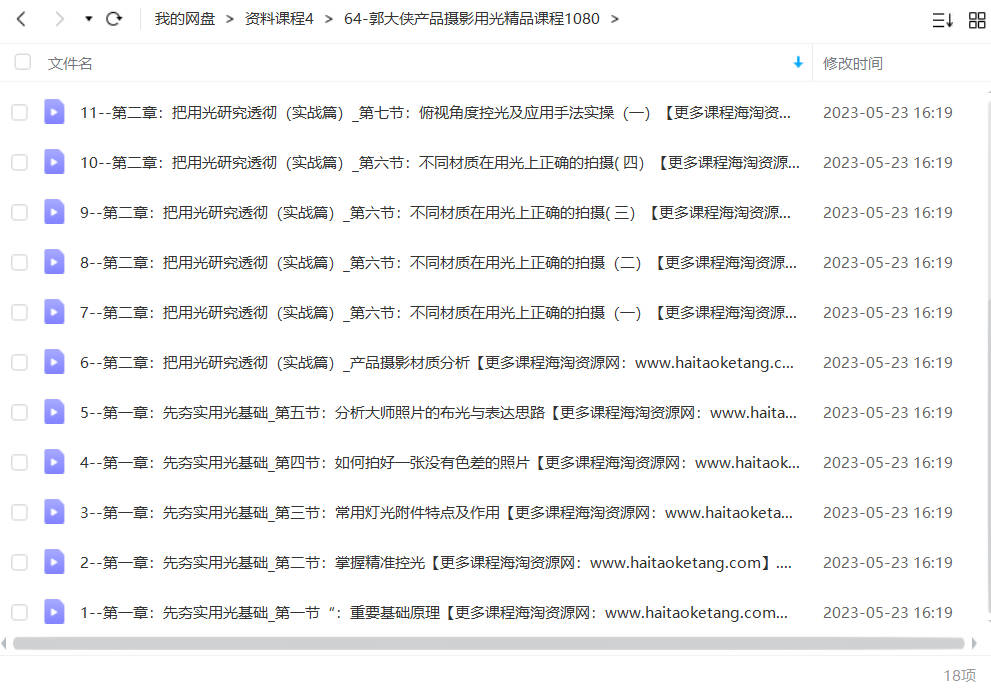Click the video icon of file 10--第二章
The height and width of the screenshot is (688, 991).
click(x=54, y=162)
